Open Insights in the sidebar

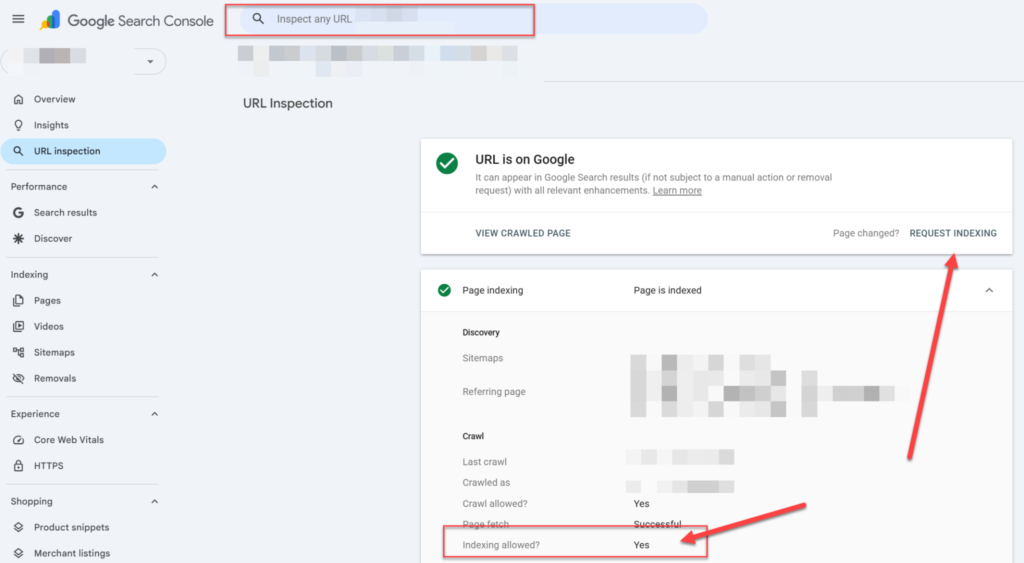[x=51, y=125]
